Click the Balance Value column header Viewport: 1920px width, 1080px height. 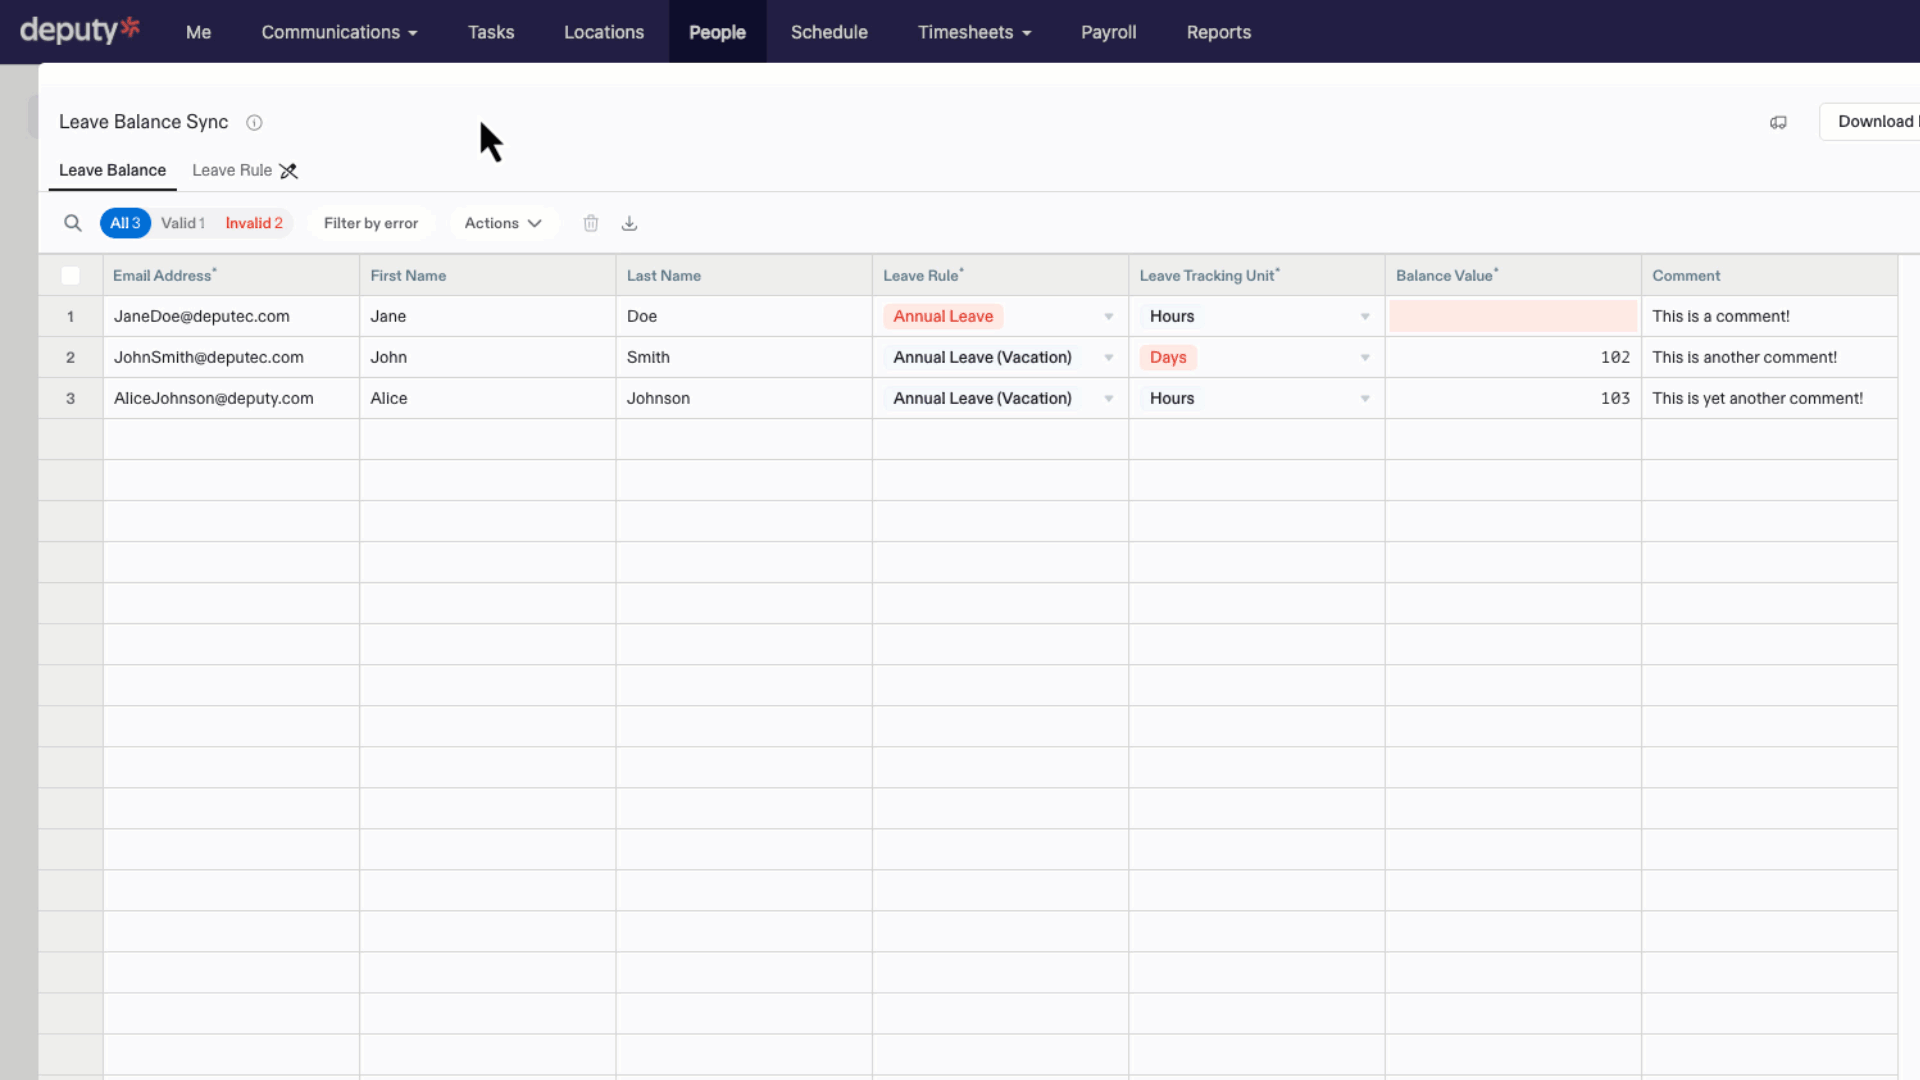tap(1513, 275)
